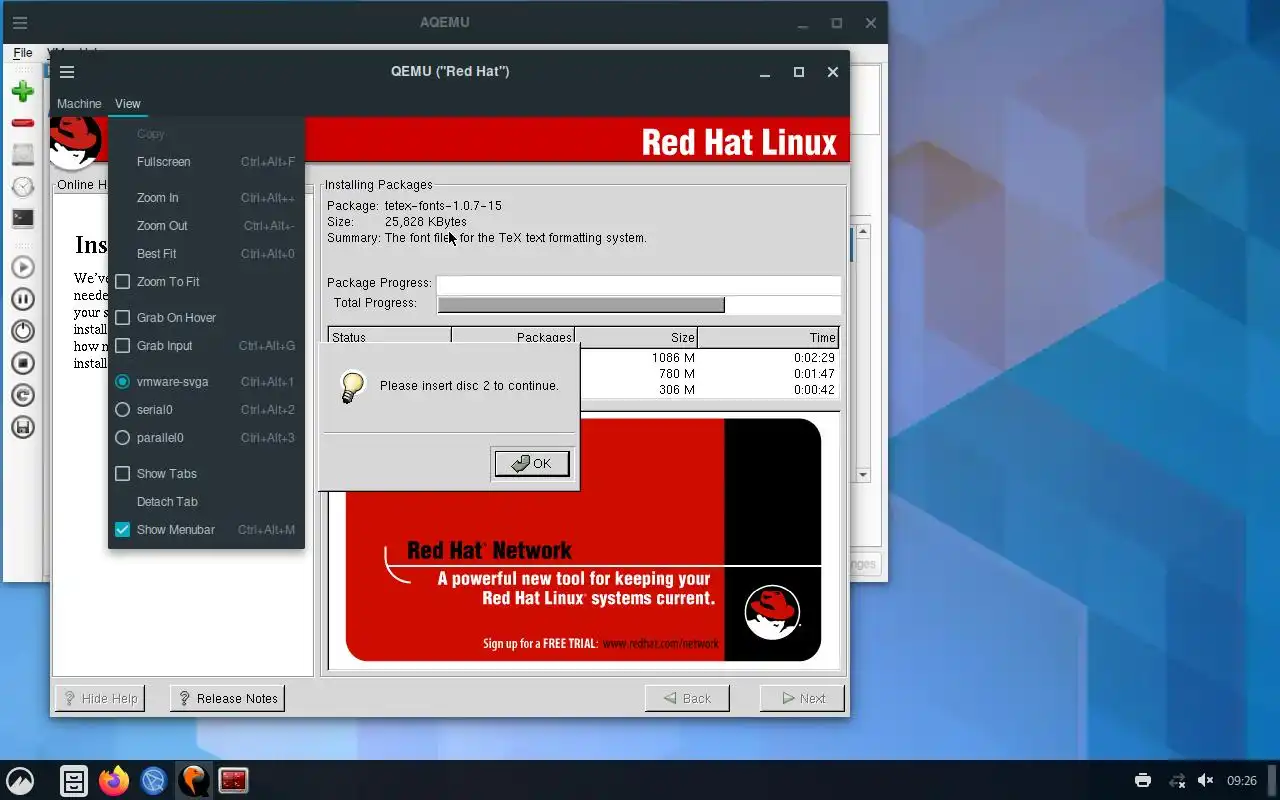1280x800 pixels.
Task: Click the clock icon in AQEMU toolbar
Action: [x=22, y=186]
